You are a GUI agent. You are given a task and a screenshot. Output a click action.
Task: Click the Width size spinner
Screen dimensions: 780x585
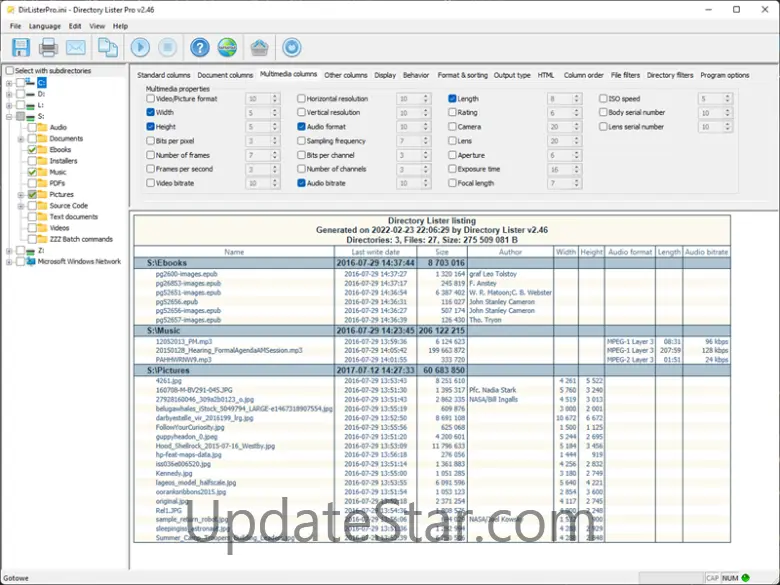275,112
